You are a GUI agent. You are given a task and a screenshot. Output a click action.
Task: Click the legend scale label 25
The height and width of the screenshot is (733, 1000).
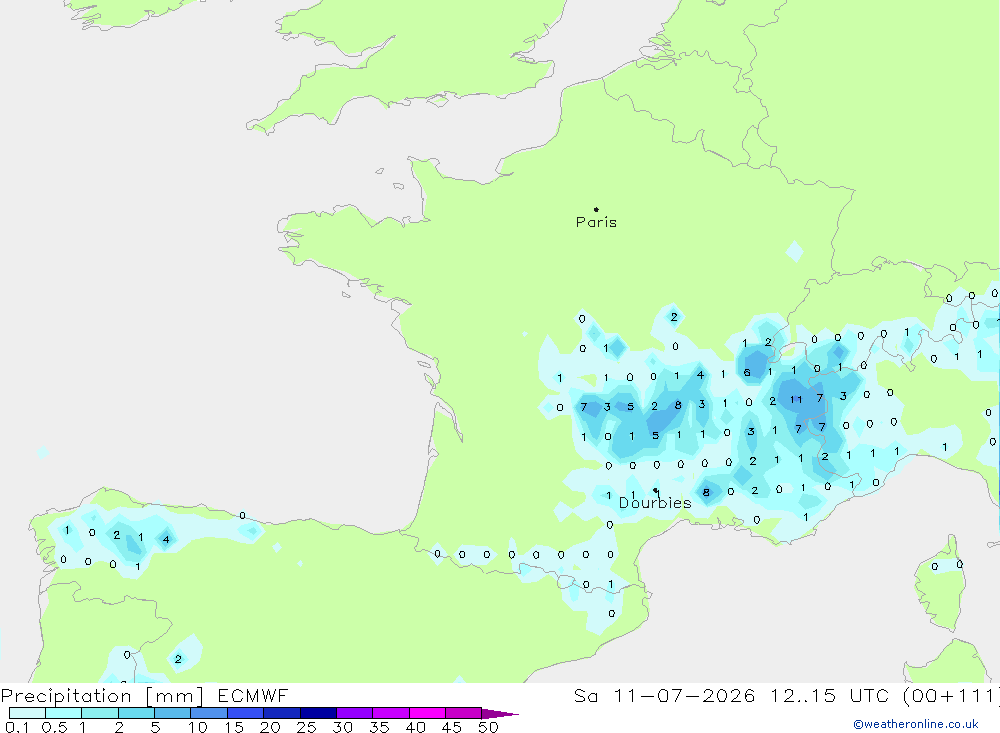coord(306,727)
